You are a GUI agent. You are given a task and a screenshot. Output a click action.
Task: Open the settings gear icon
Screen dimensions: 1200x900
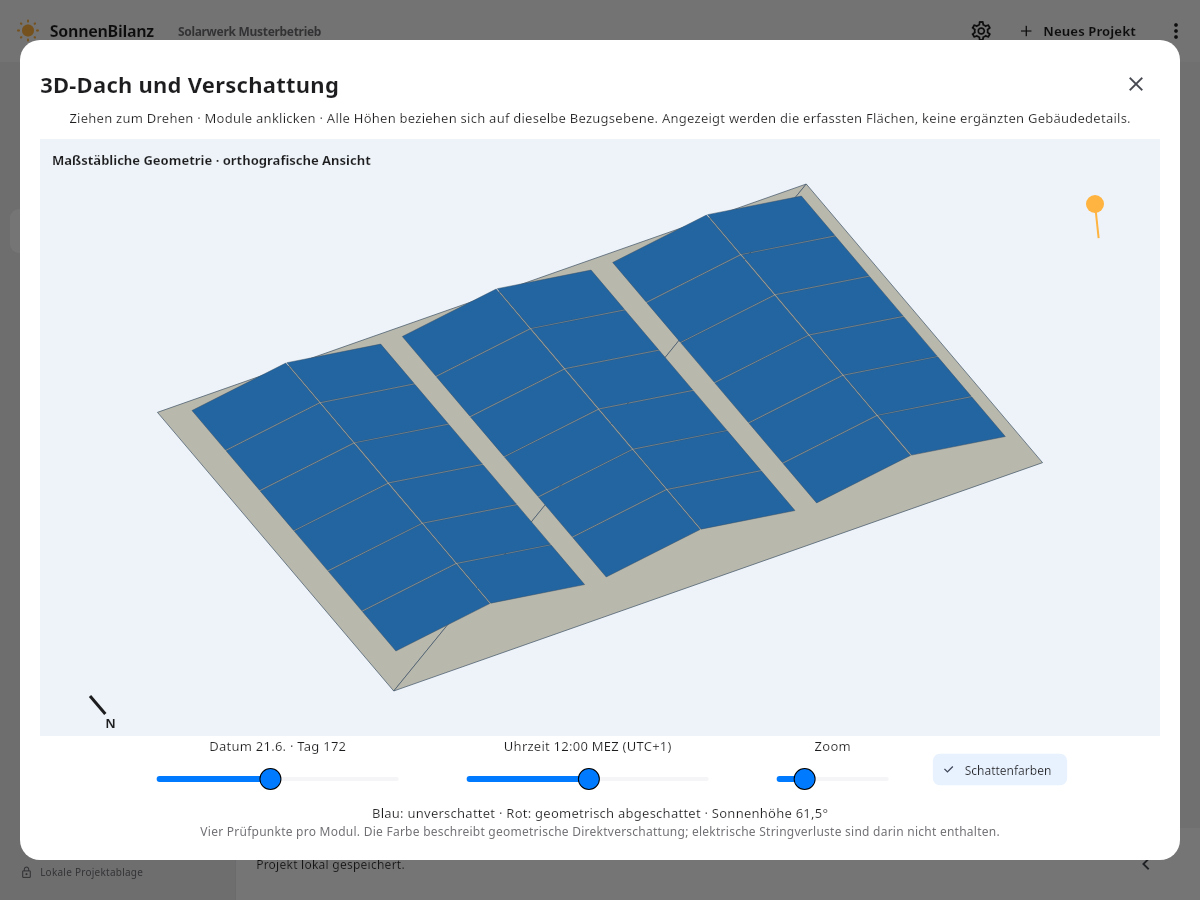[x=981, y=31]
